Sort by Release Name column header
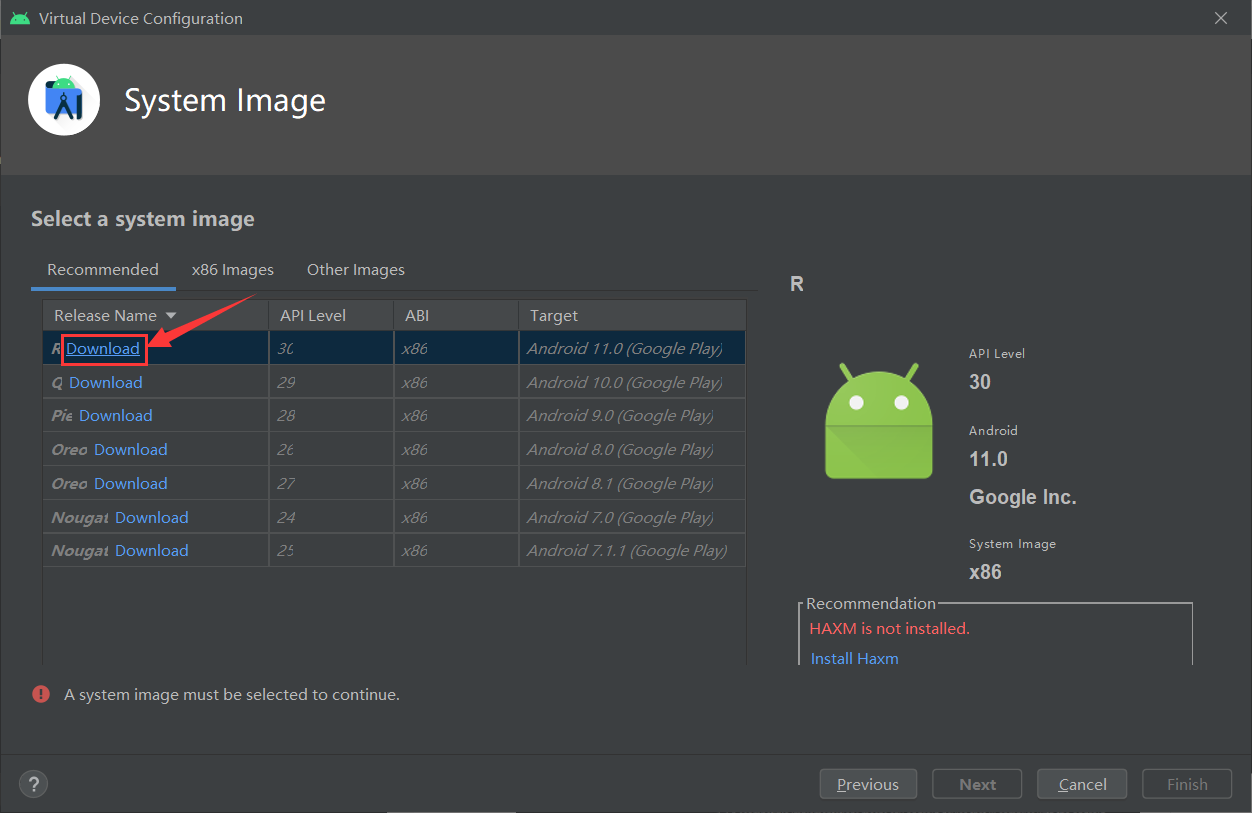This screenshot has height=813, width=1252. 103,314
